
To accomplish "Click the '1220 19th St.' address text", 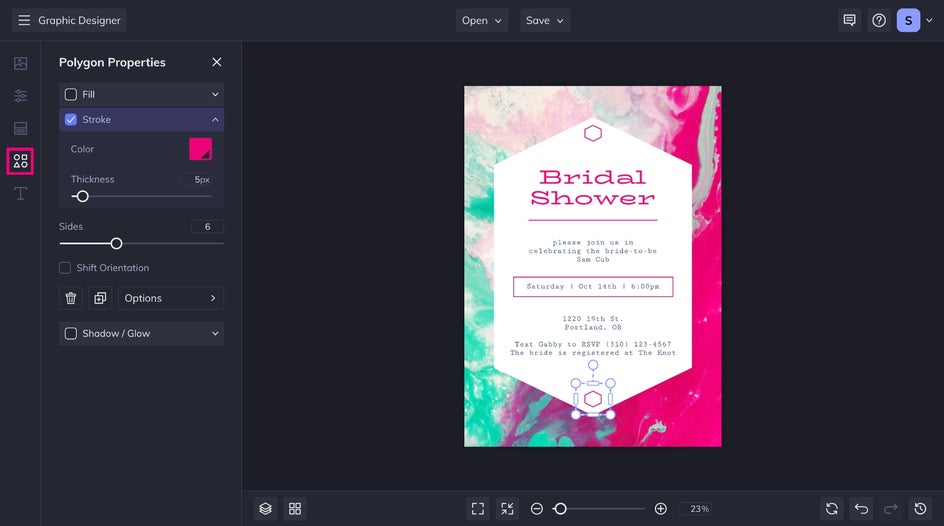I will point(593,318).
